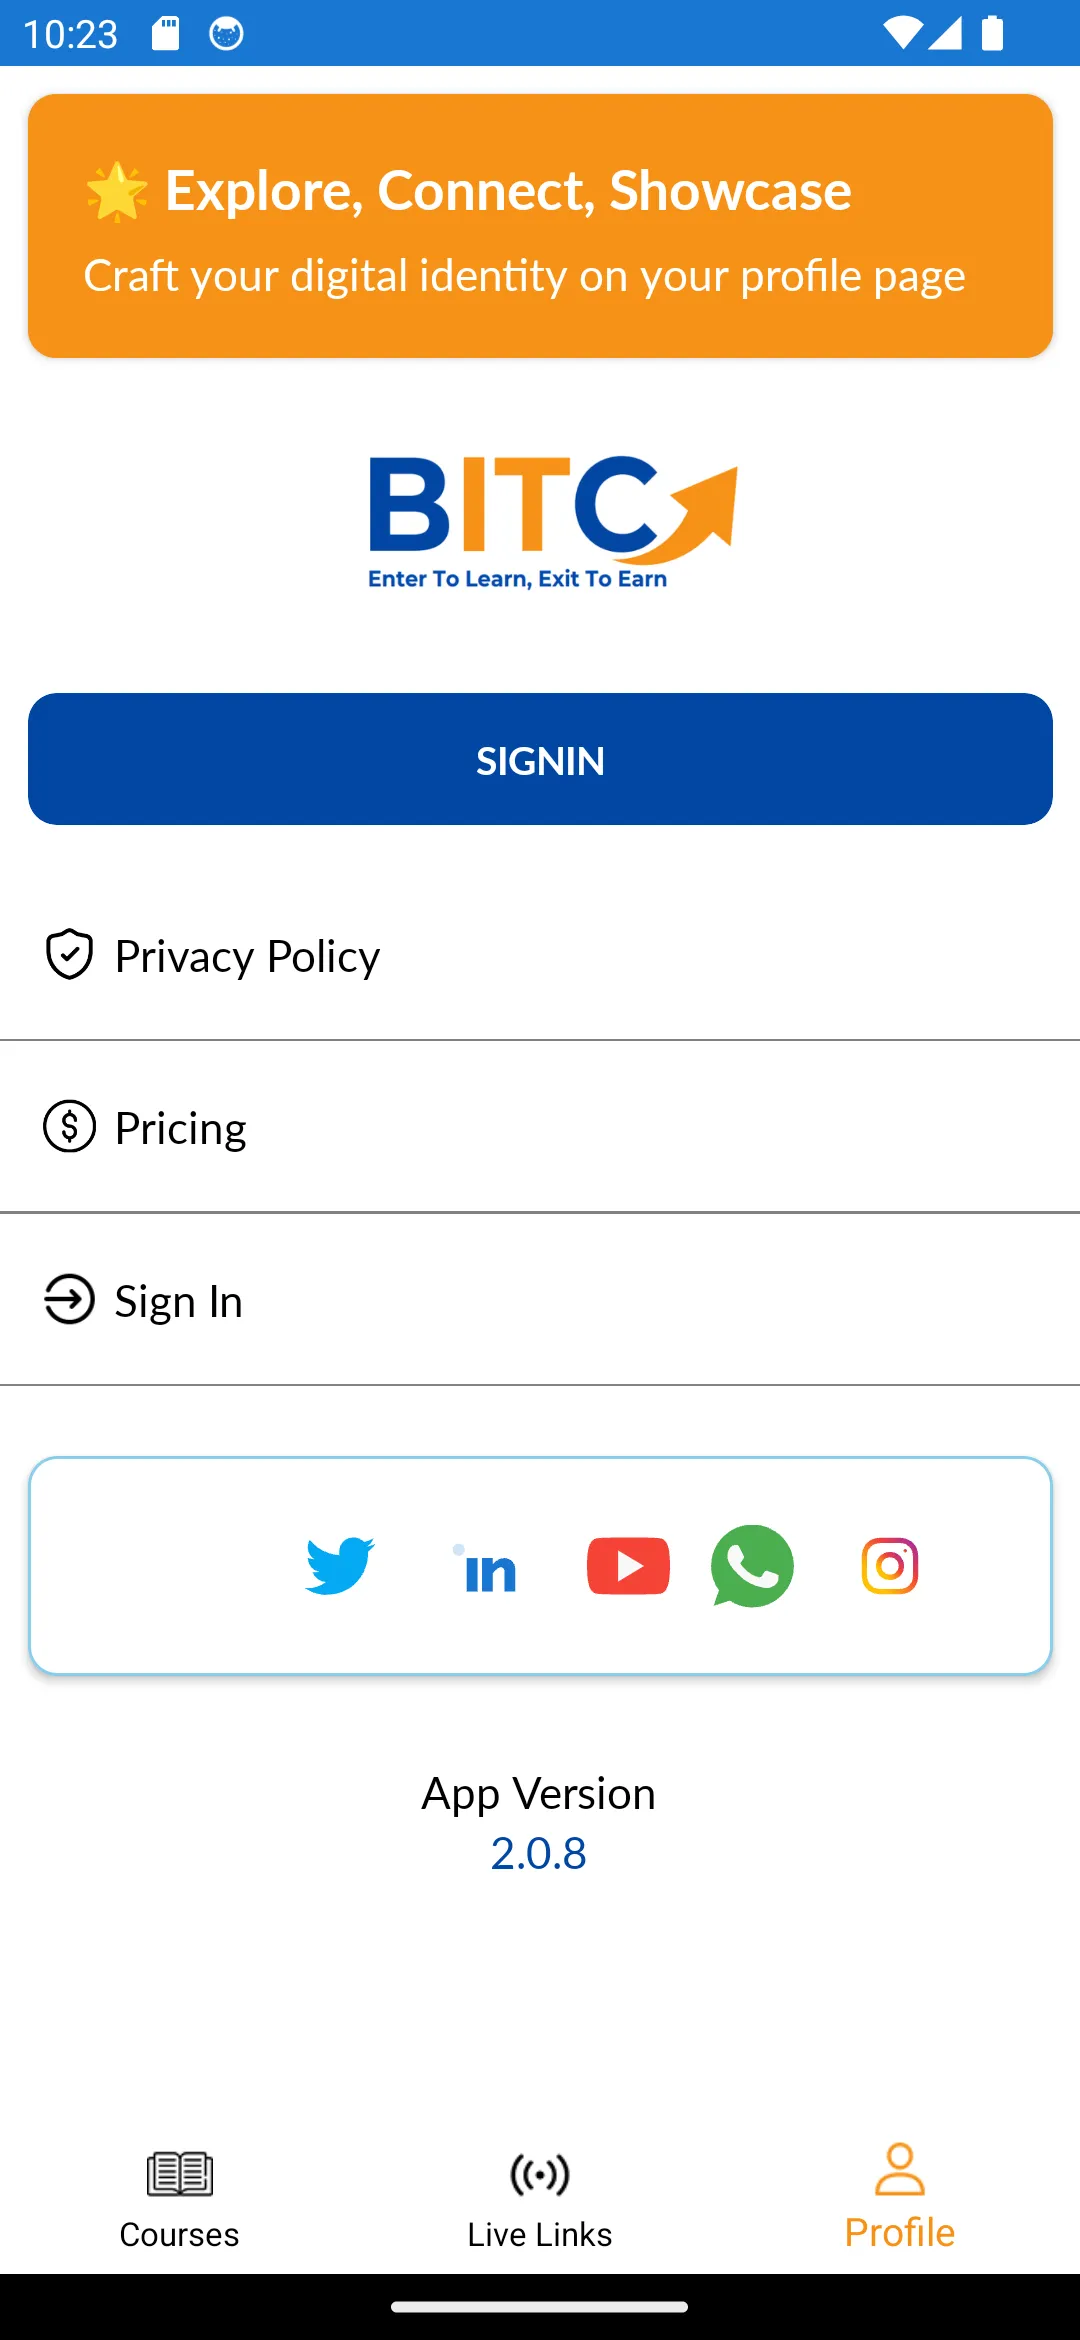Tap the LinkedIn icon
Viewport: 1080px width, 2340px height.
487,1568
